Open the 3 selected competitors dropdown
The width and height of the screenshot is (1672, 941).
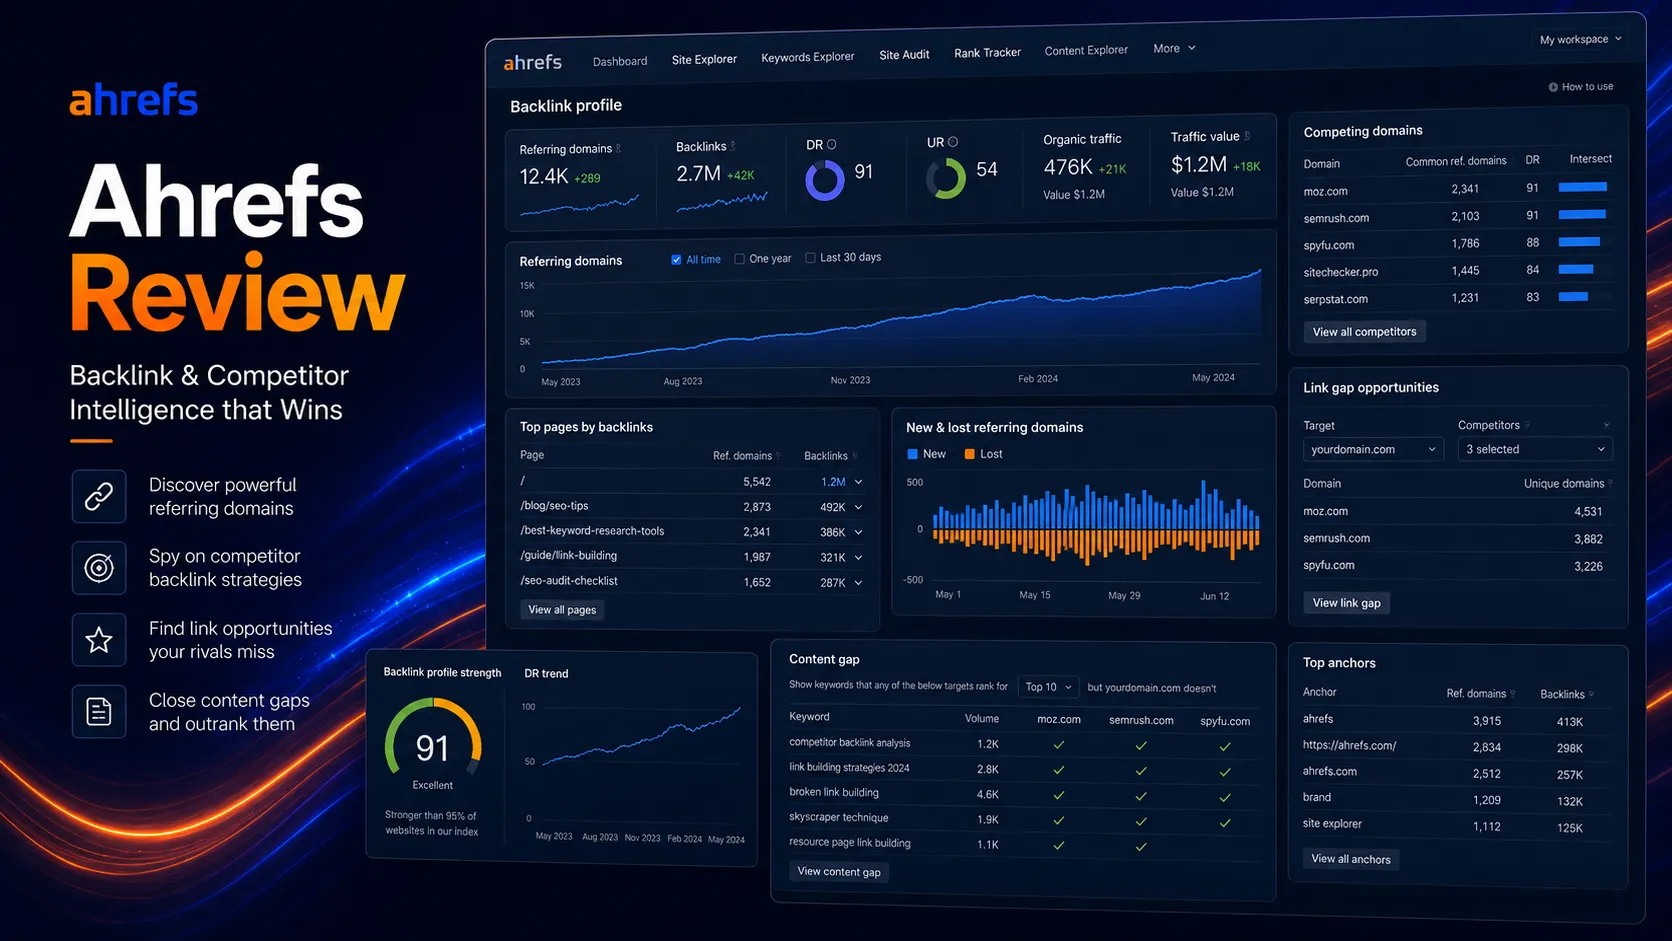(x=1535, y=450)
